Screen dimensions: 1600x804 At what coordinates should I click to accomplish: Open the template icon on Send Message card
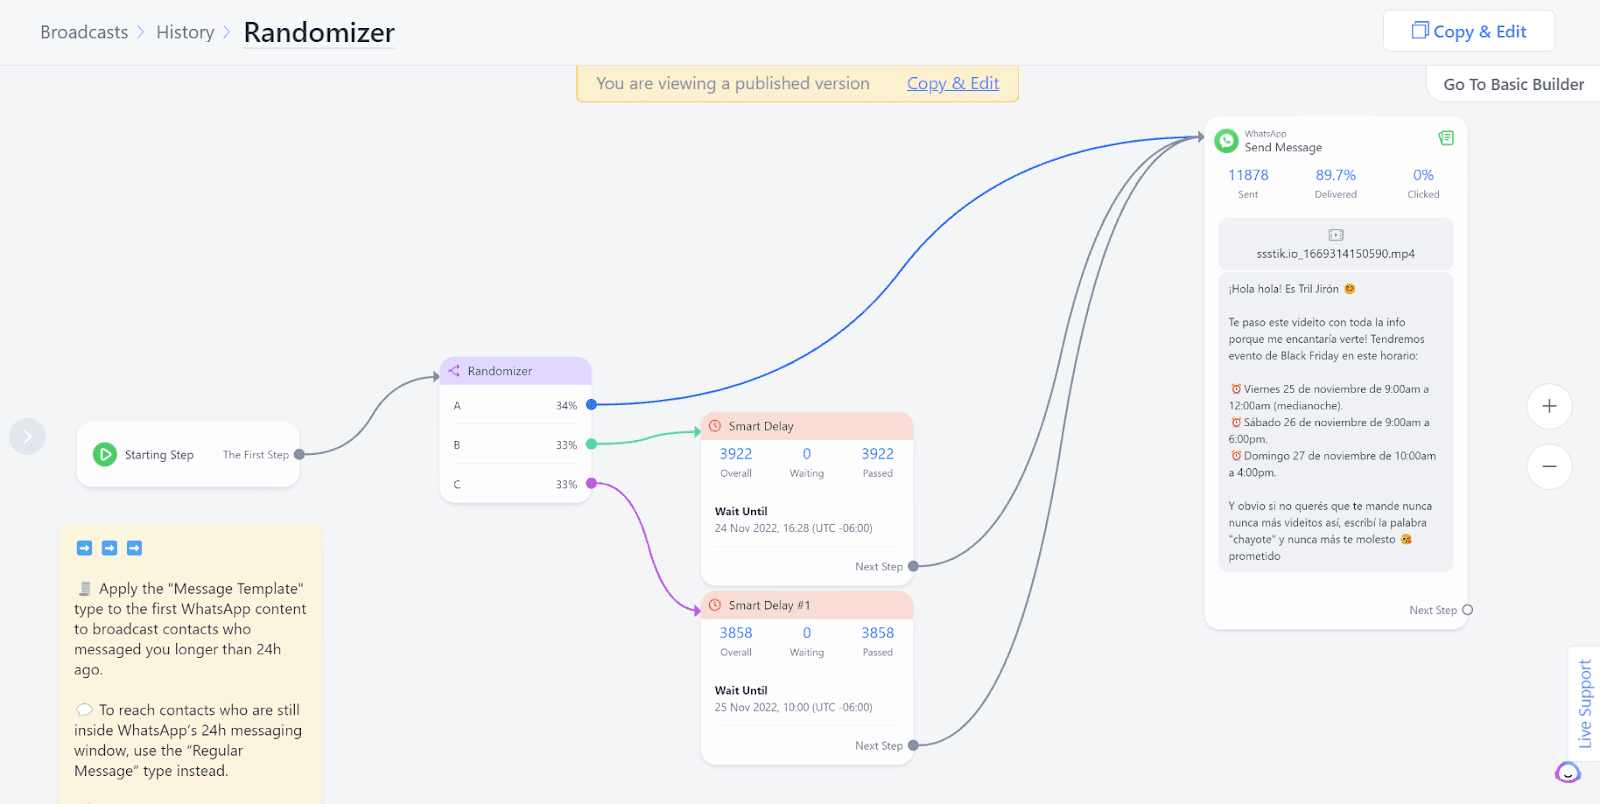tap(1446, 138)
